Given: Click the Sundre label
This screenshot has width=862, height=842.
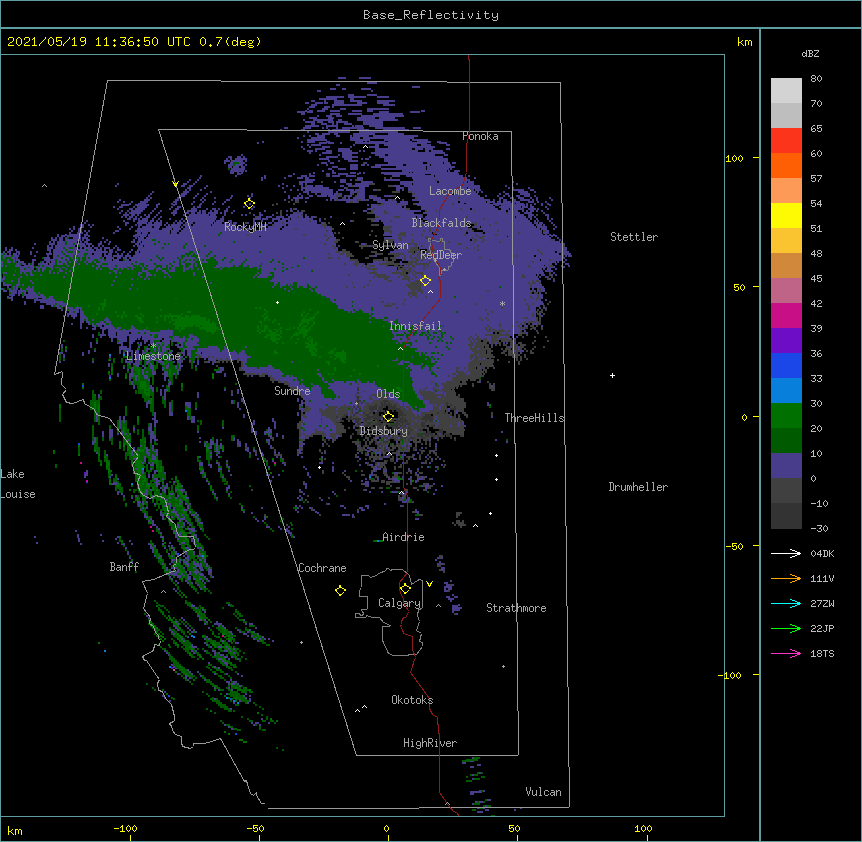Looking at the screenshot, I should click(292, 391).
